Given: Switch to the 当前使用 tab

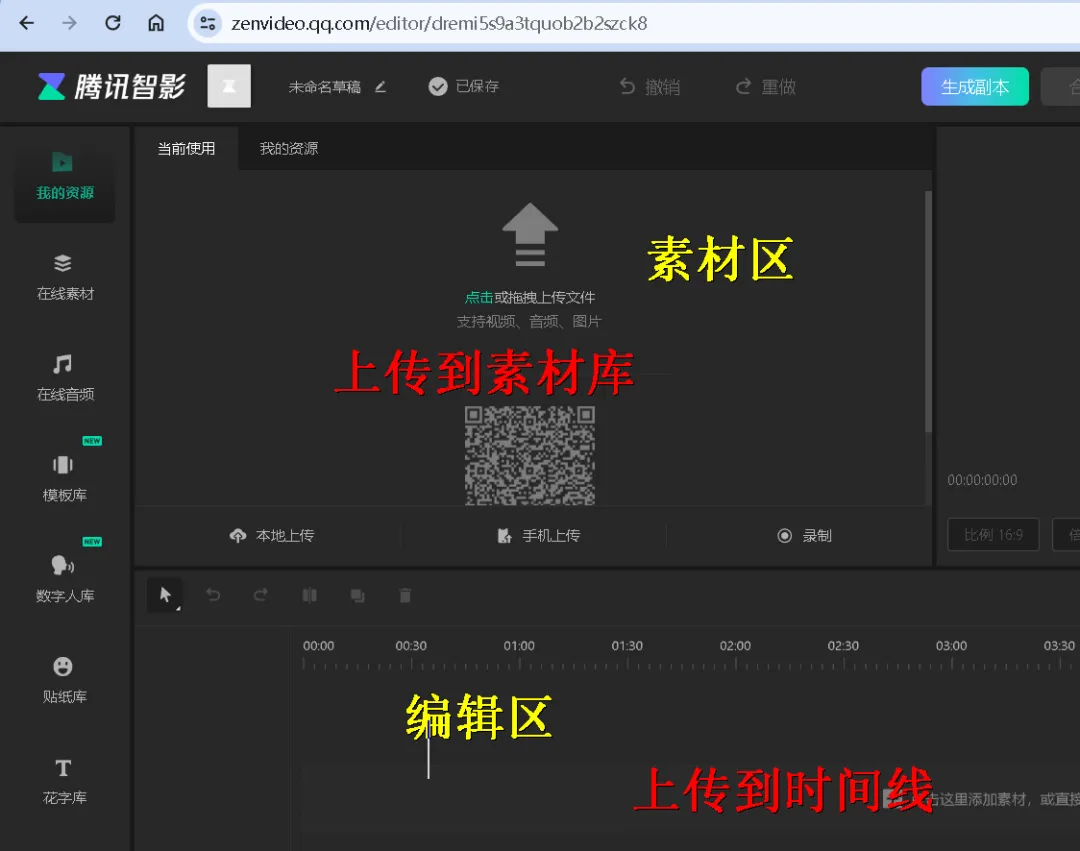Looking at the screenshot, I should click(x=186, y=147).
